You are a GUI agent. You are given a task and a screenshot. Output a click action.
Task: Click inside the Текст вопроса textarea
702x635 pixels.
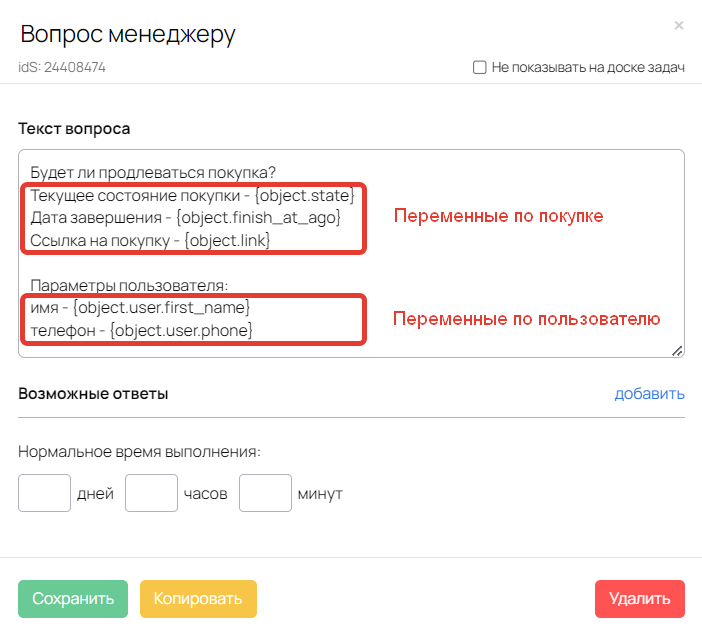[x=351, y=253]
